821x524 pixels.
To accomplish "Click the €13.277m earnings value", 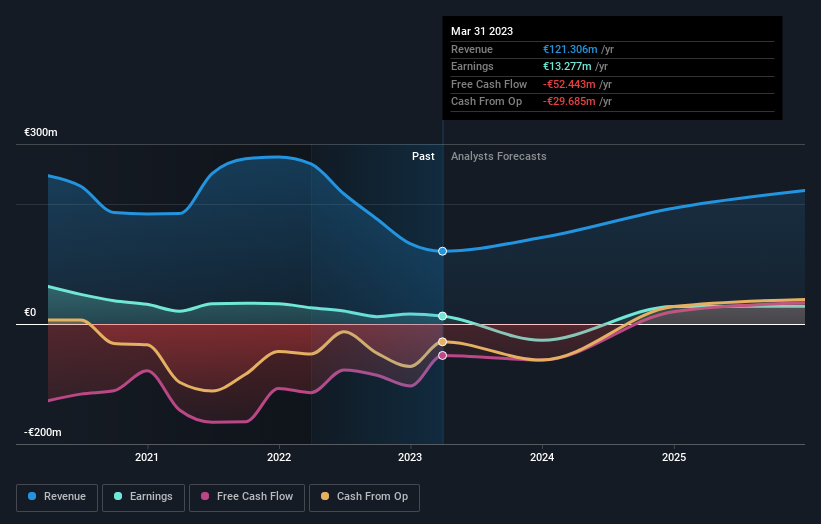I will click(567, 66).
